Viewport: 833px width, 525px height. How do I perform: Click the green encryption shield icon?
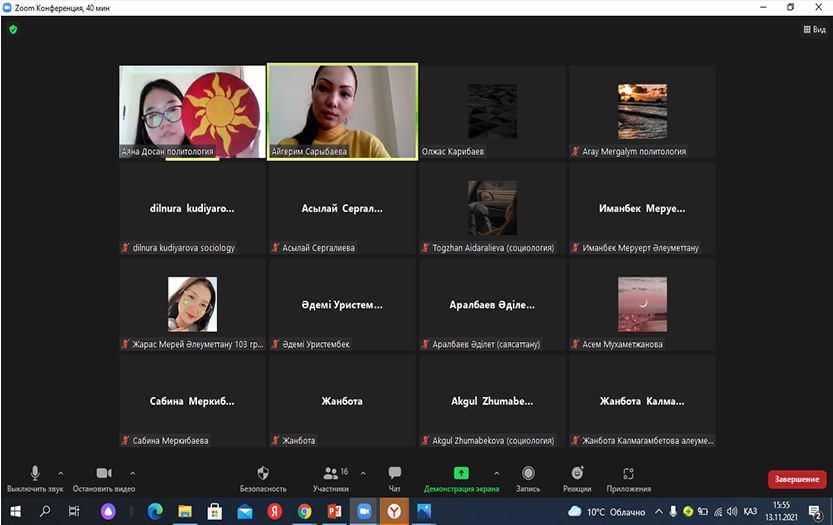point(13,30)
